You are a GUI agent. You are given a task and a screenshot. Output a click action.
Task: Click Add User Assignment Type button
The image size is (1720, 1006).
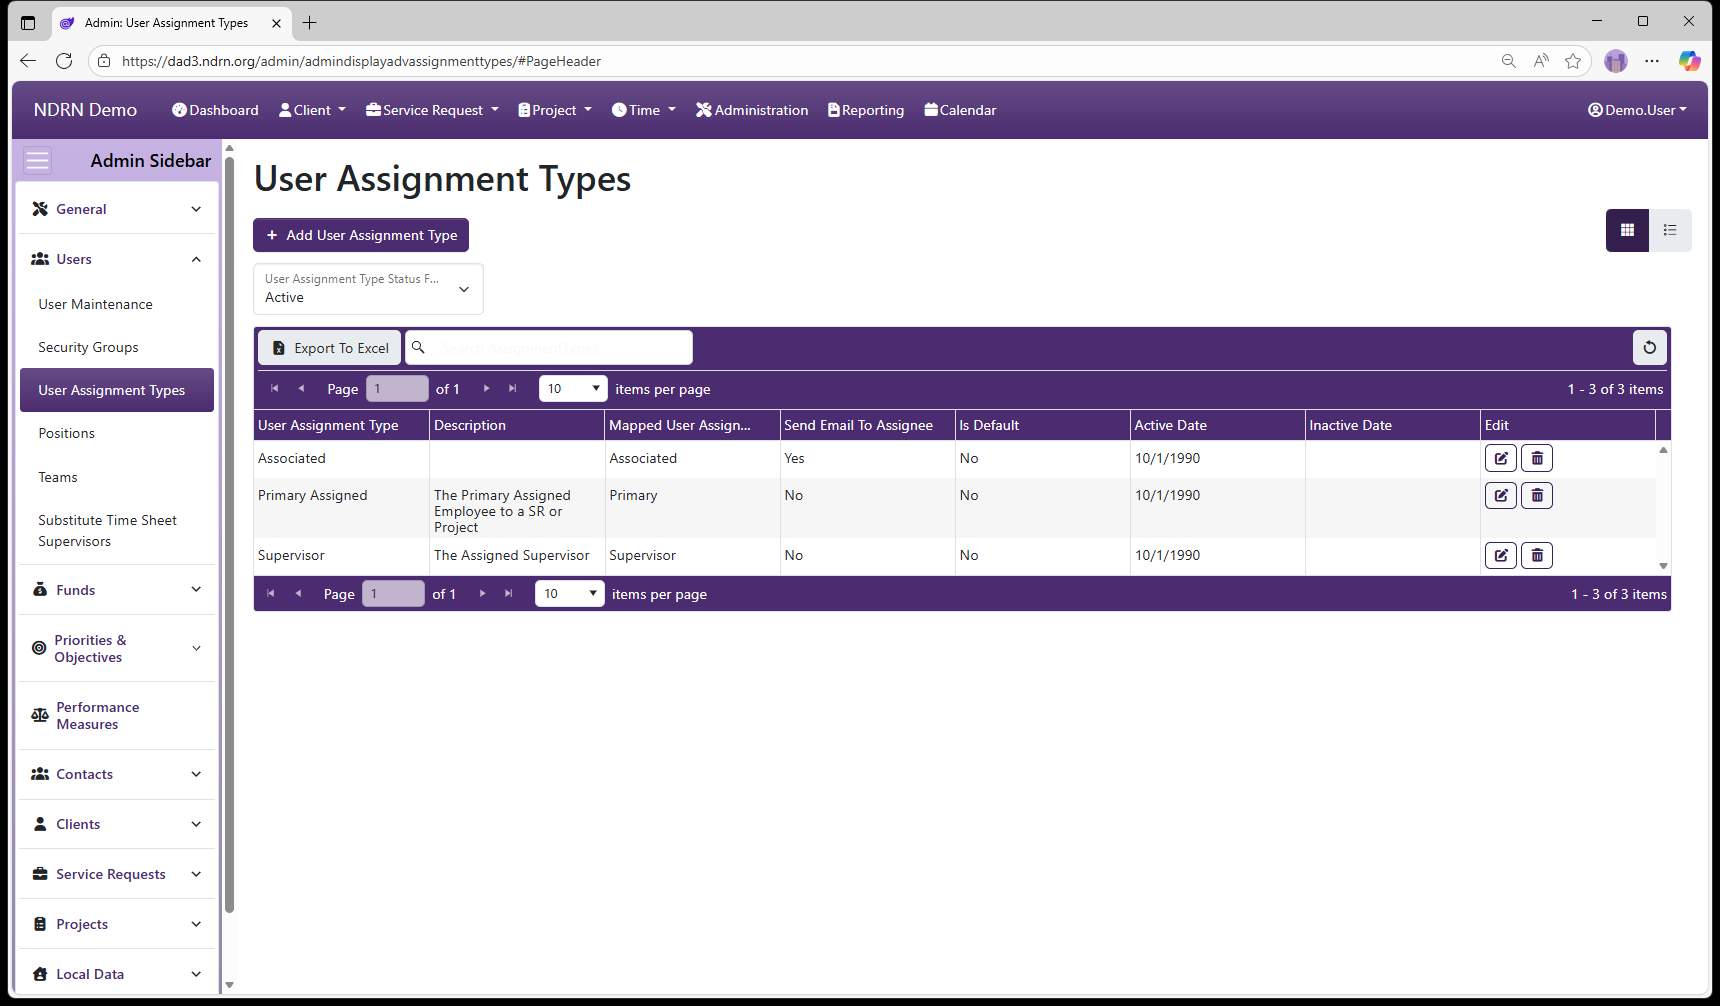361,235
